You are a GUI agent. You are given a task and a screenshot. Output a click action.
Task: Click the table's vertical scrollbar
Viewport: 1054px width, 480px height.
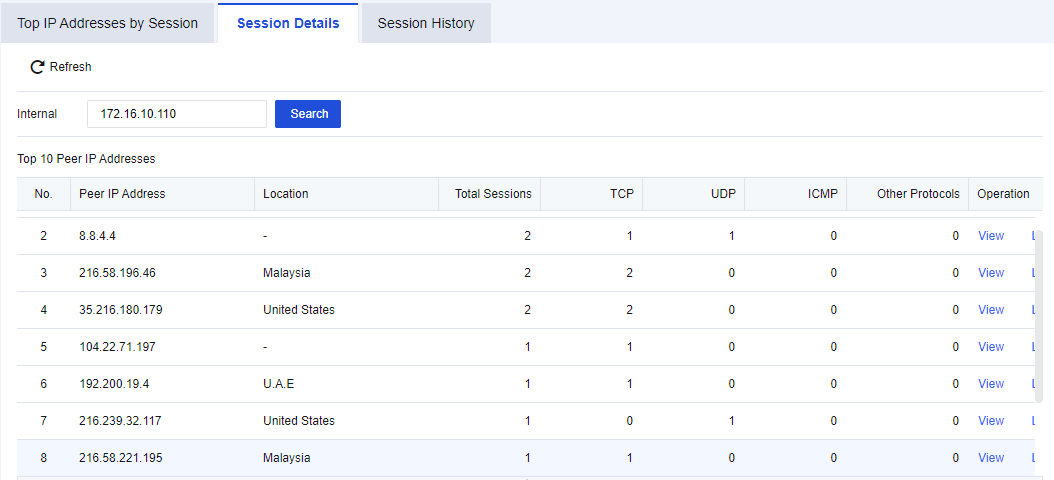1039,320
